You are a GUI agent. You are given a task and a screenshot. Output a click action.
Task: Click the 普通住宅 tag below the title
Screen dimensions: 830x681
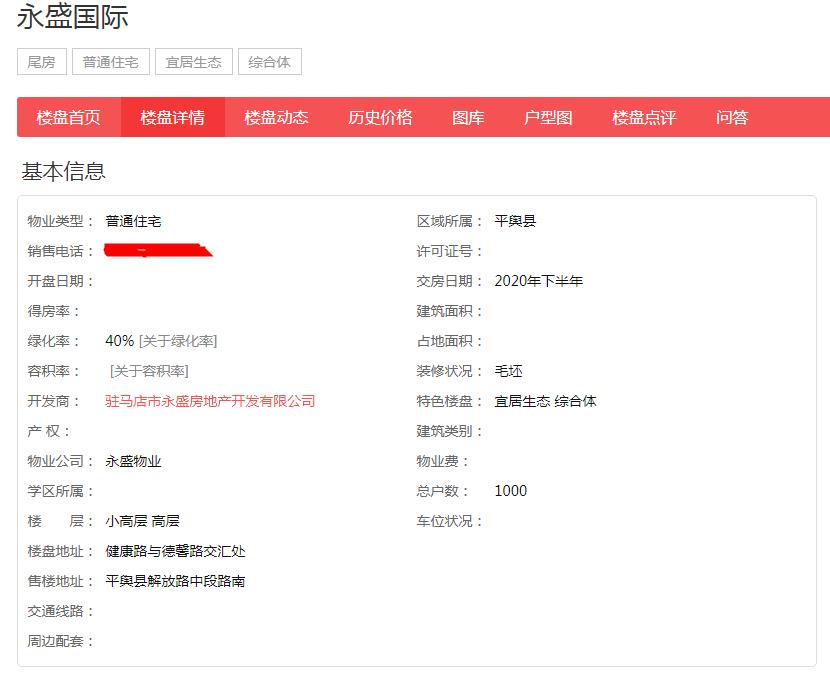point(110,62)
